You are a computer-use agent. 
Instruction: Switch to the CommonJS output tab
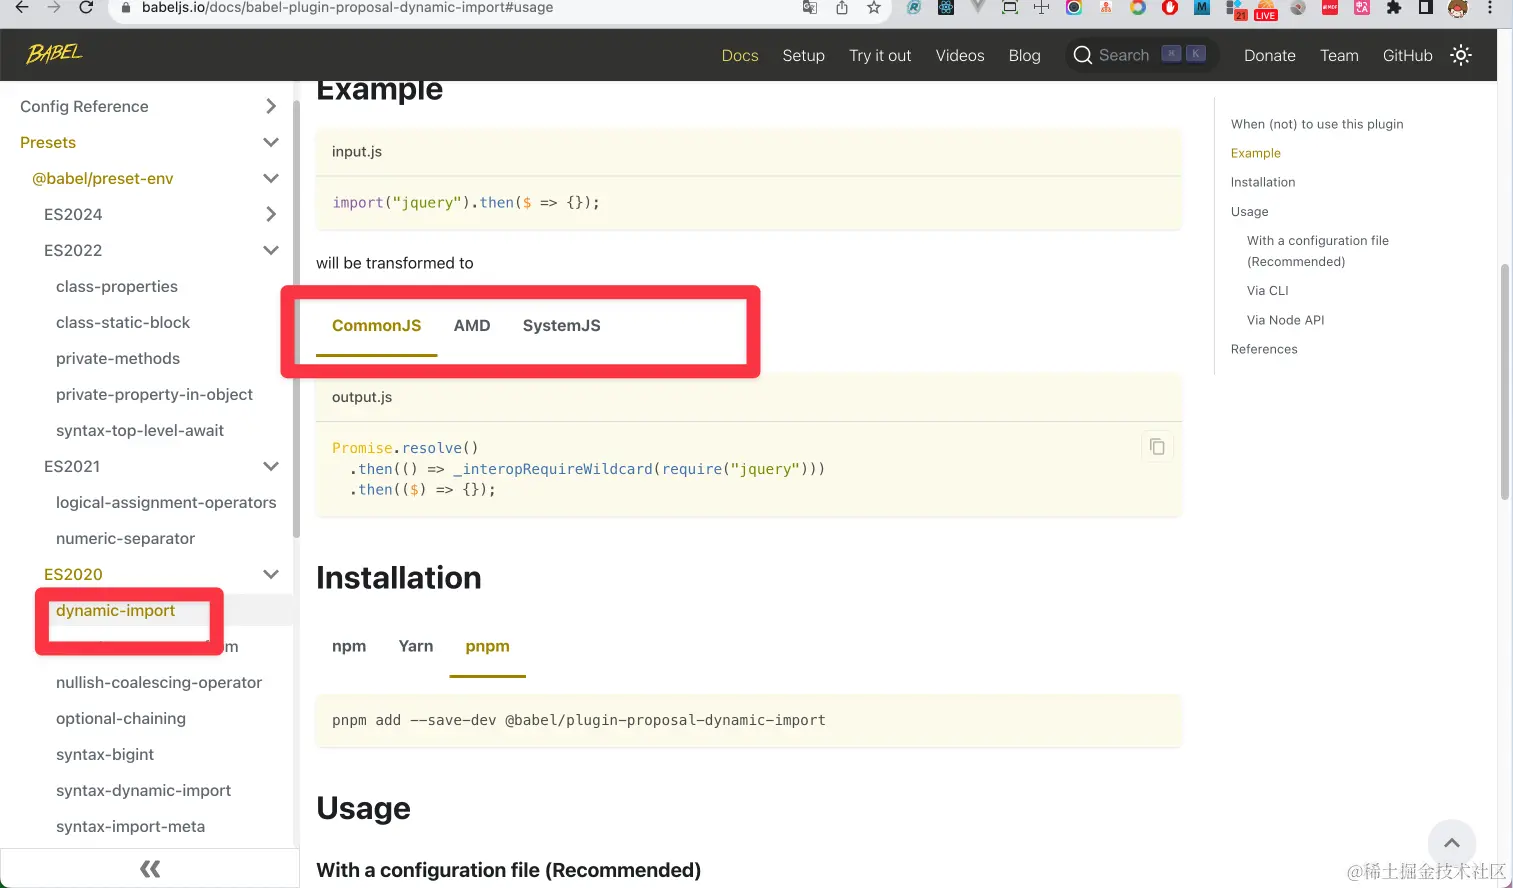pos(377,326)
